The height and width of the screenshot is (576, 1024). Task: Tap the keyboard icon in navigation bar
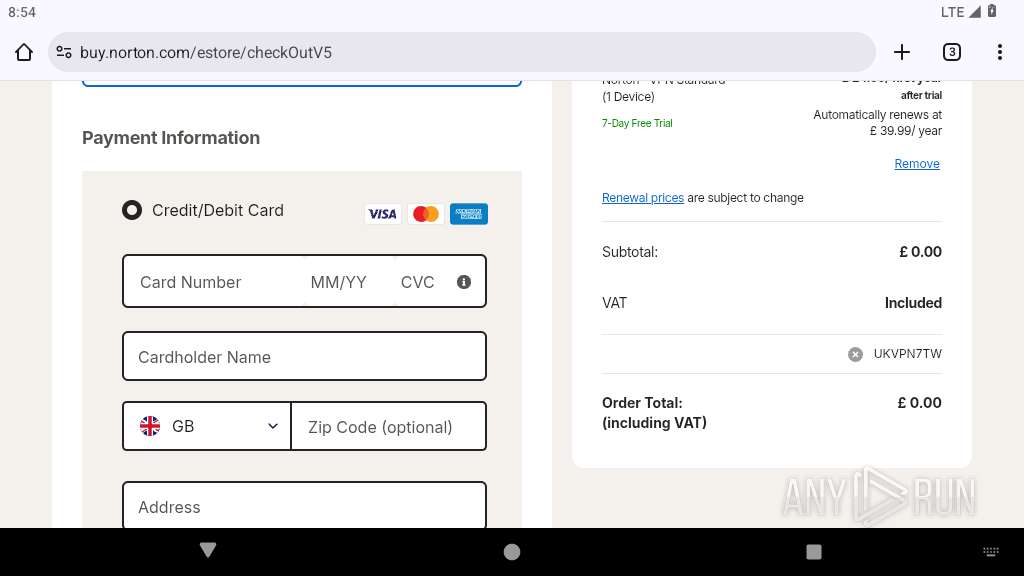coord(991,552)
